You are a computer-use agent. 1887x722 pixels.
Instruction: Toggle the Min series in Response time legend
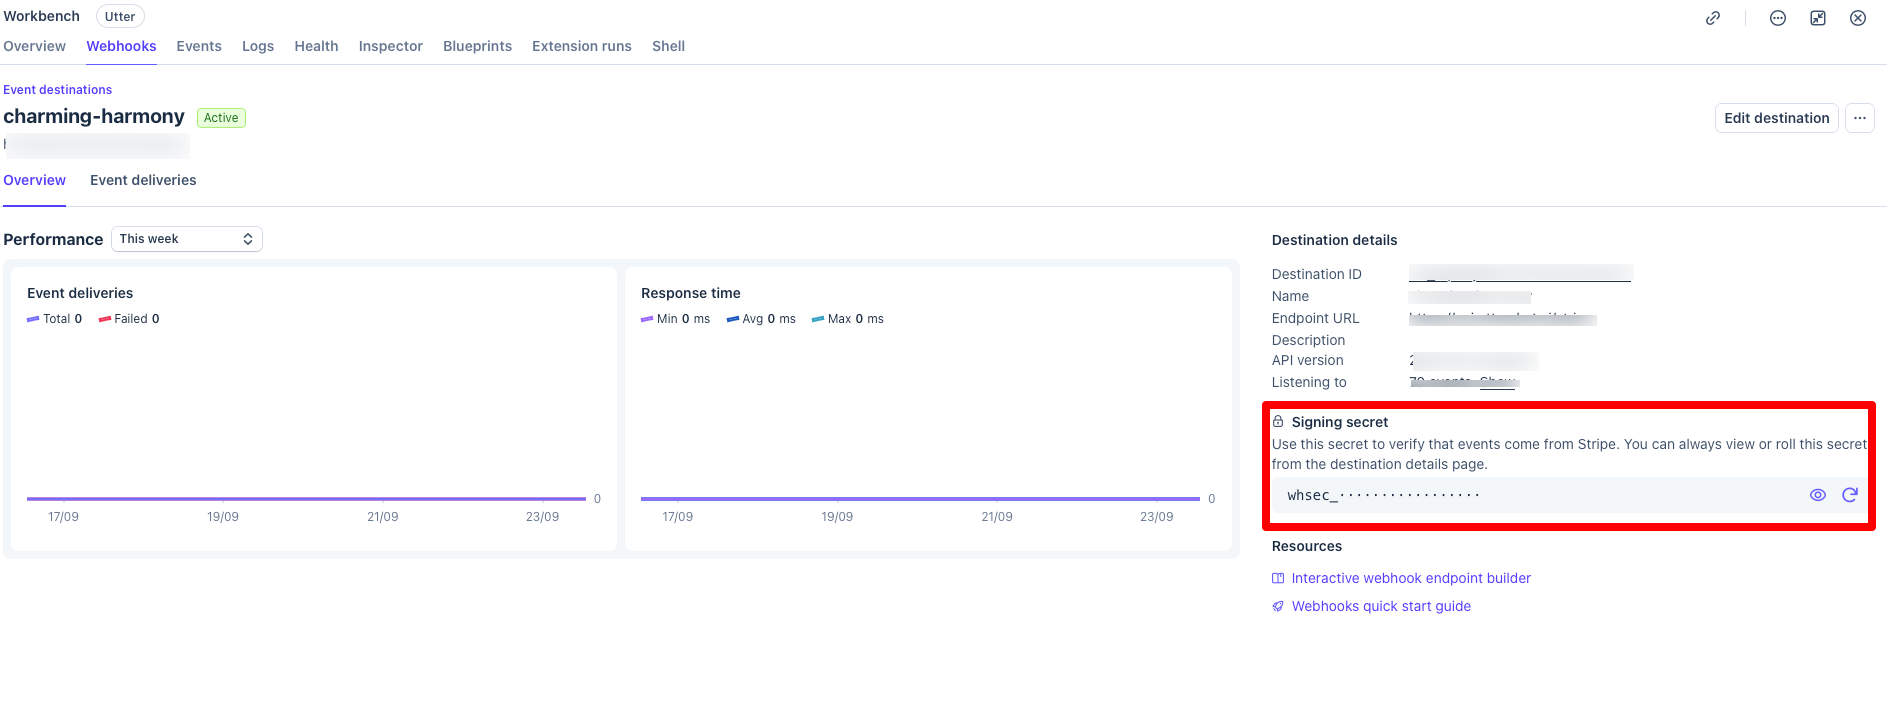point(676,319)
